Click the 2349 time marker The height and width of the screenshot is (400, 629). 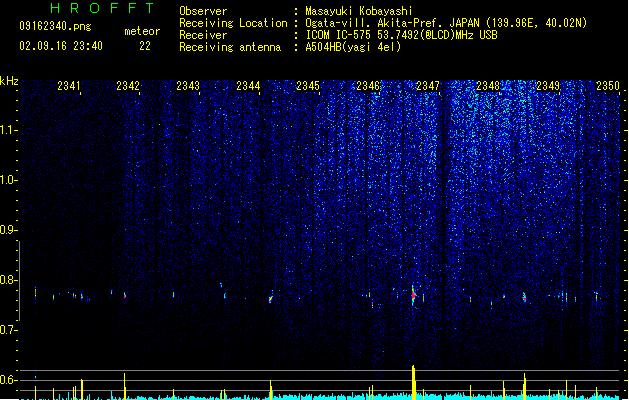pyautogui.click(x=548, y=86)
